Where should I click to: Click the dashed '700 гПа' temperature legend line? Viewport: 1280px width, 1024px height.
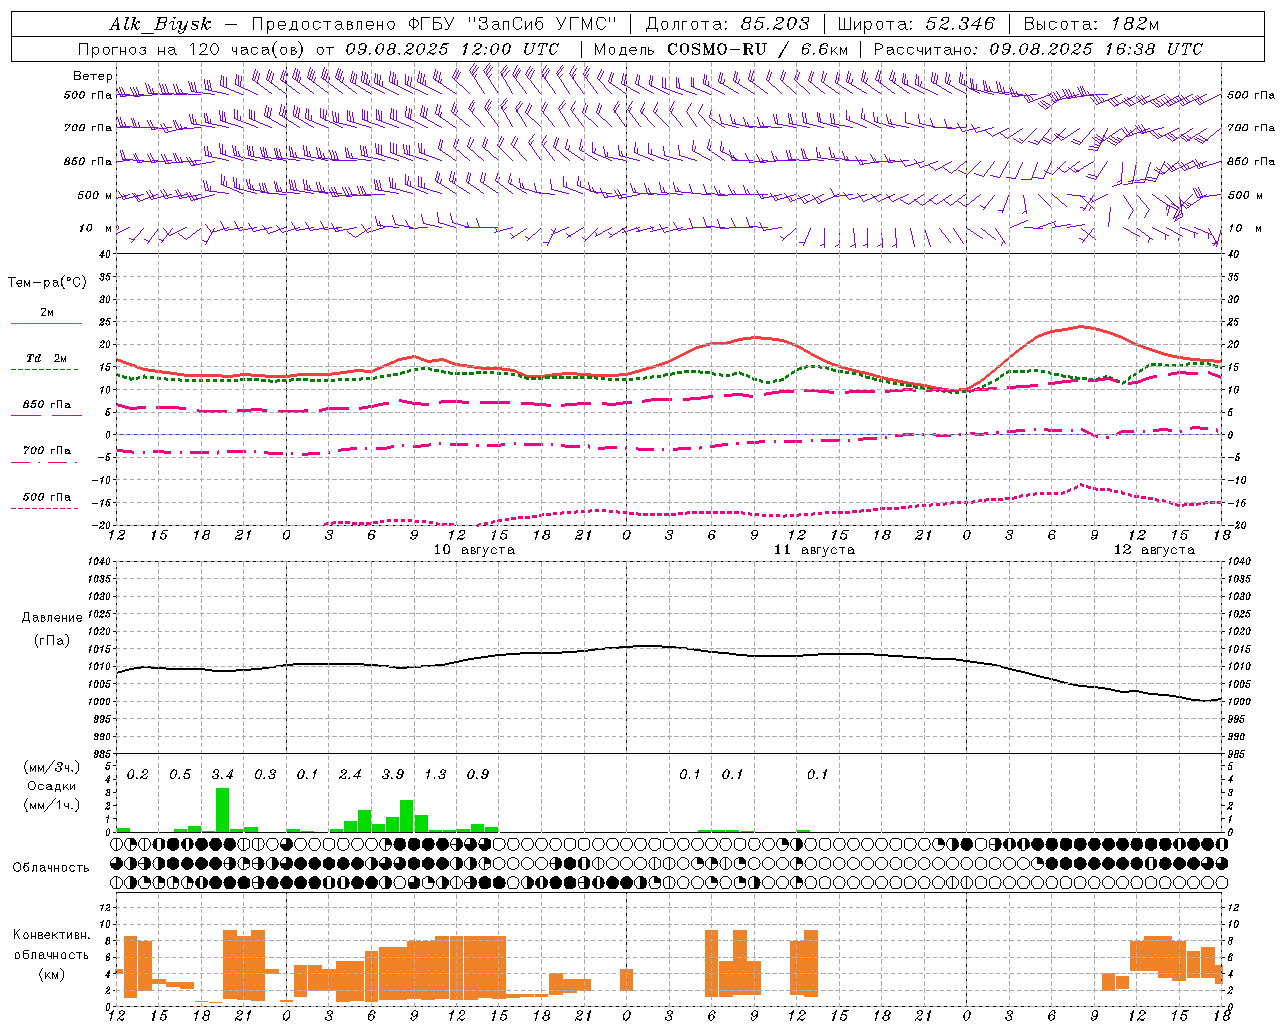(x=46, y=463)
